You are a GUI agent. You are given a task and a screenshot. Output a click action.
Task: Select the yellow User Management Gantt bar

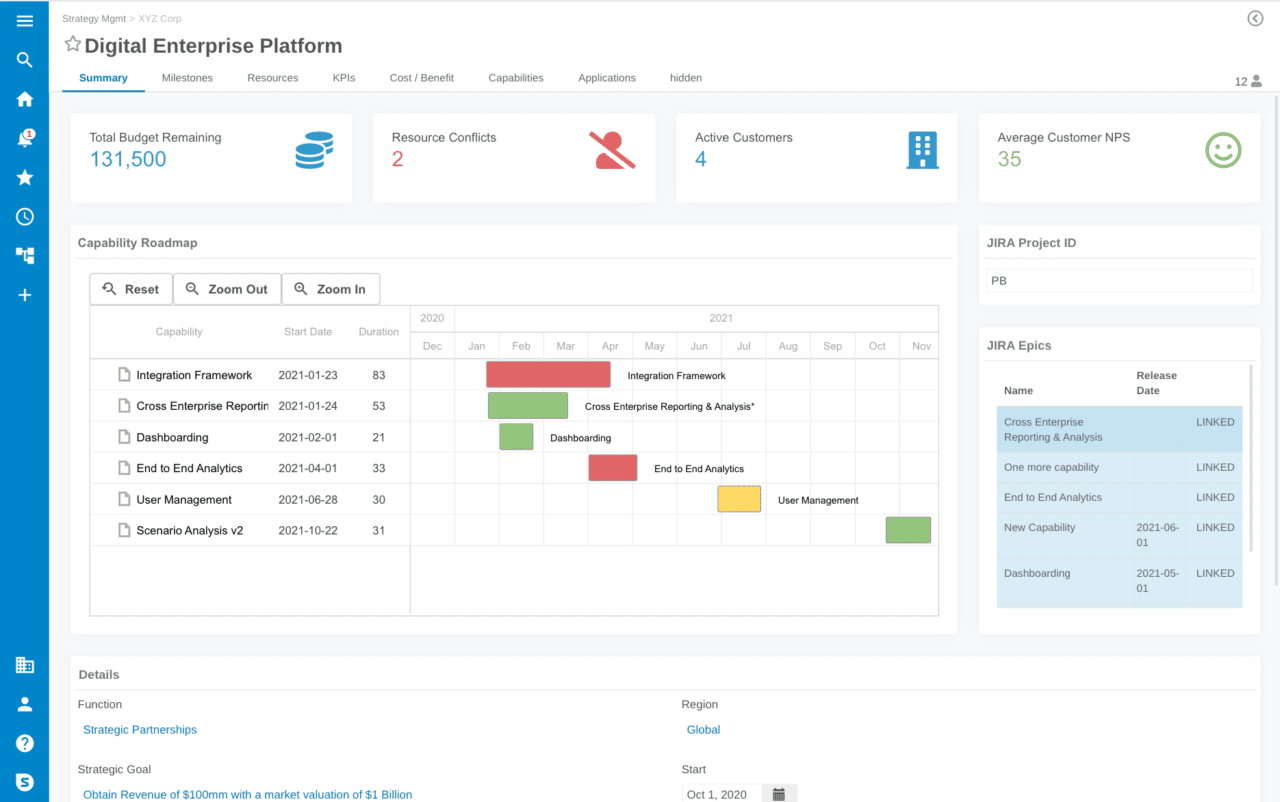click(x=739, y=499)
